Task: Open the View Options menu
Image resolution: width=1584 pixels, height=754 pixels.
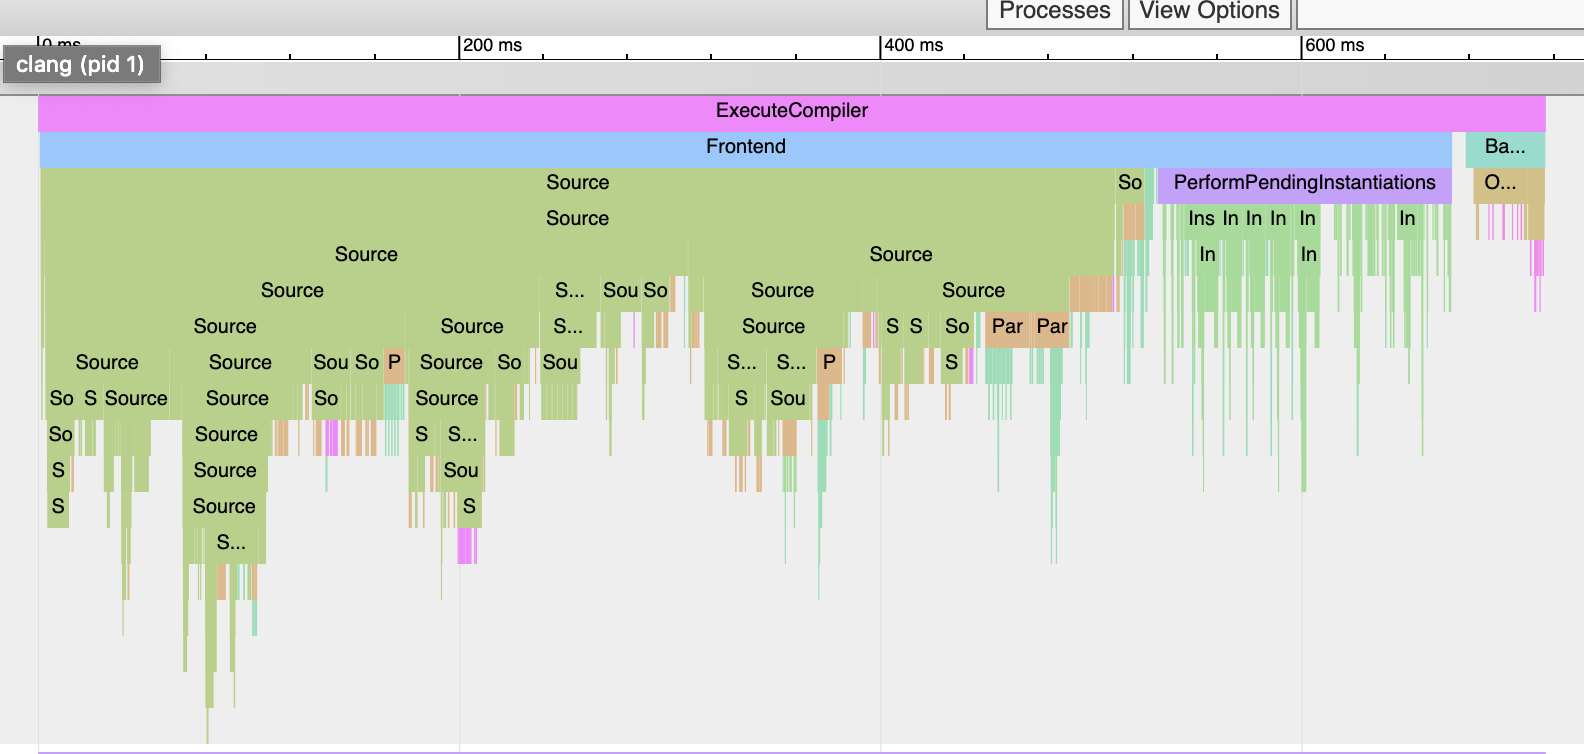Action: (x=1209, y=12)
